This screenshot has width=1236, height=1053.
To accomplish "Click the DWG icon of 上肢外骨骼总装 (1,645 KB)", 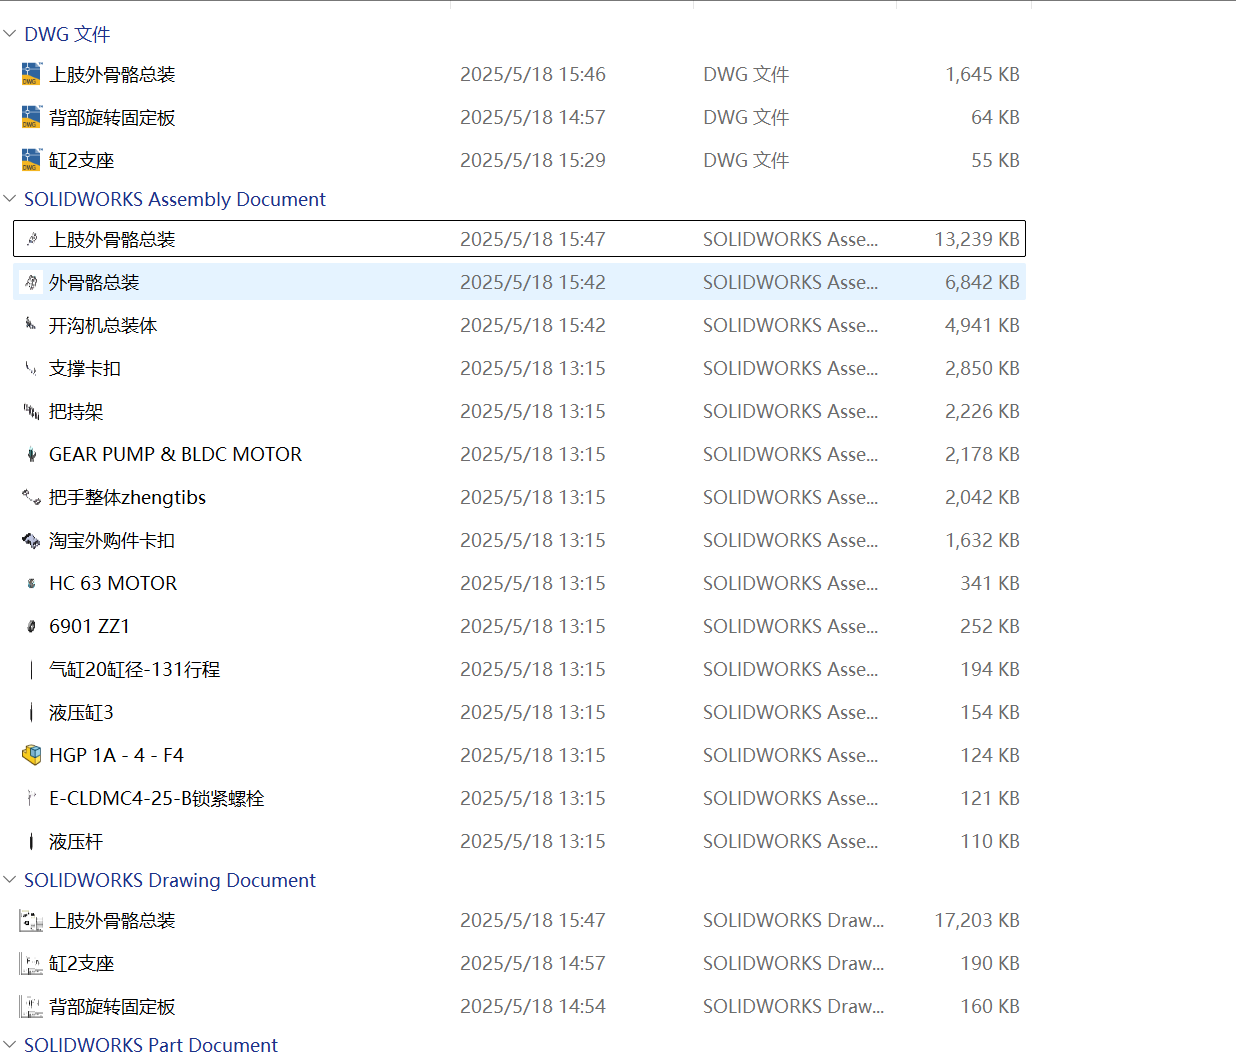I will pos(31,74).
